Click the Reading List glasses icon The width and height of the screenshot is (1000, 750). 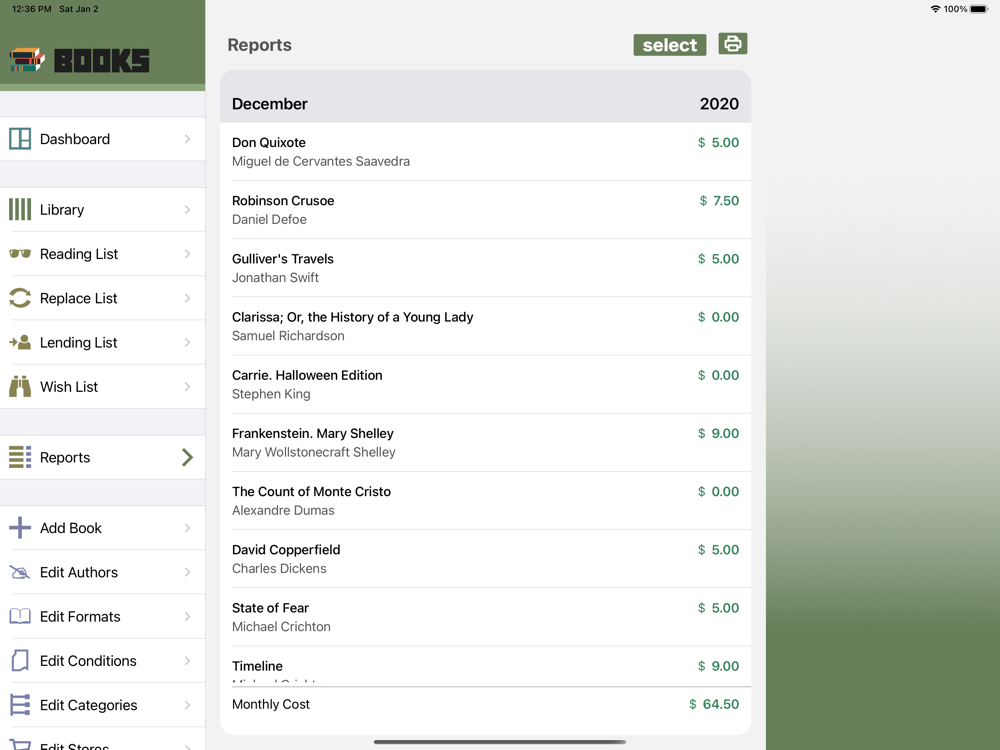click(20, 254)
